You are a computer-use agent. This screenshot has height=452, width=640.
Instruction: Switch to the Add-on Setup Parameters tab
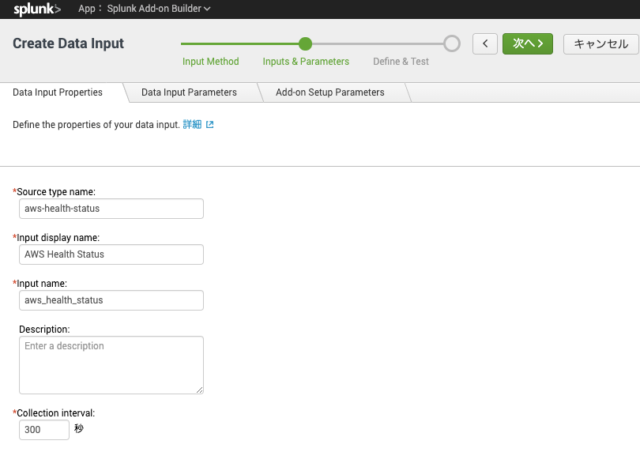tap(330, 92)
